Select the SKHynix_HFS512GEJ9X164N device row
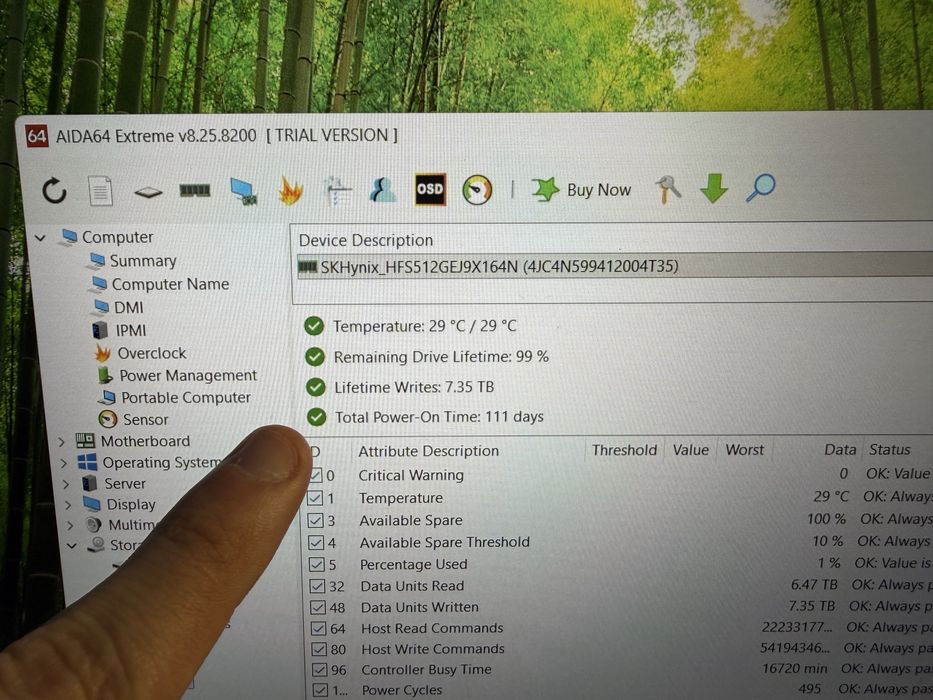This screenshot has height=700, width=933. pyautogui.click(x=615, y=266)
